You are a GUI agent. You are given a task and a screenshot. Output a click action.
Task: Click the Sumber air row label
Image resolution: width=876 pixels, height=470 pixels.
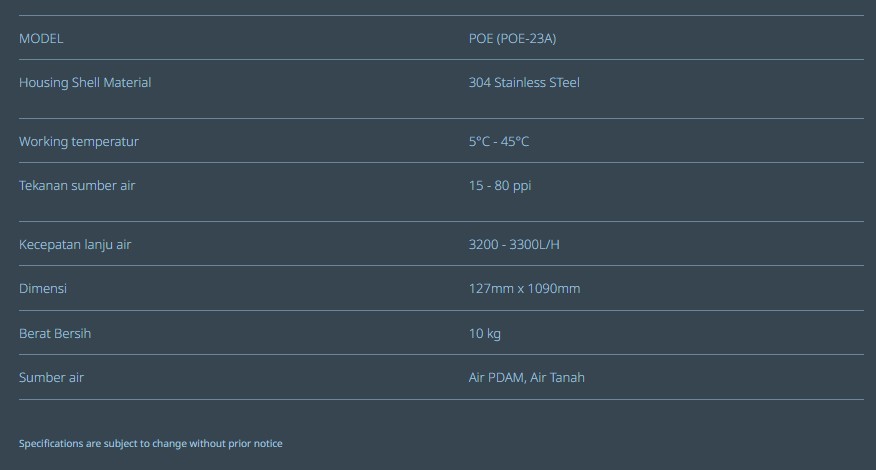point(51,377)
